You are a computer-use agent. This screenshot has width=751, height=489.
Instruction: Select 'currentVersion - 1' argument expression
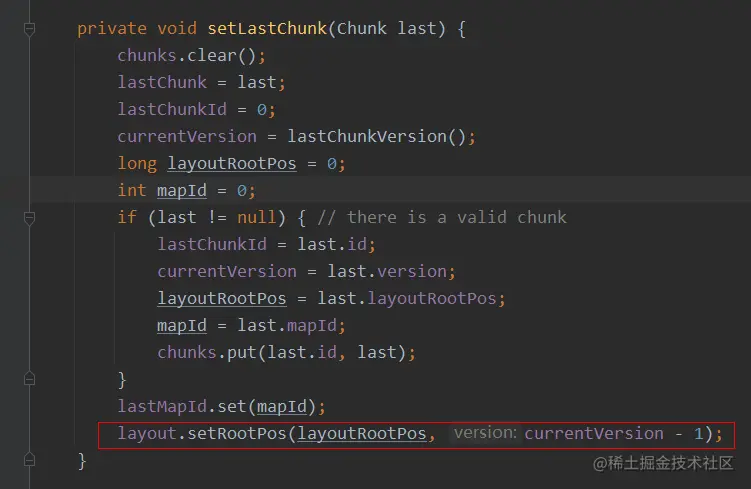614,433
